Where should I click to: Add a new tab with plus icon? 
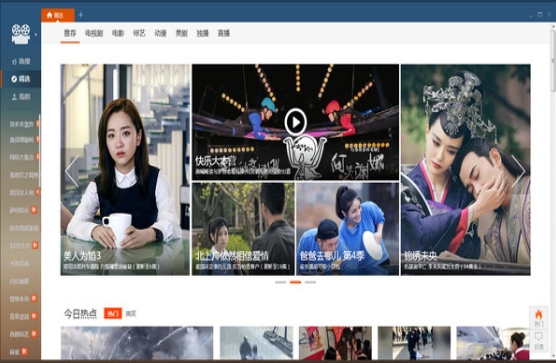pos(80,15)
